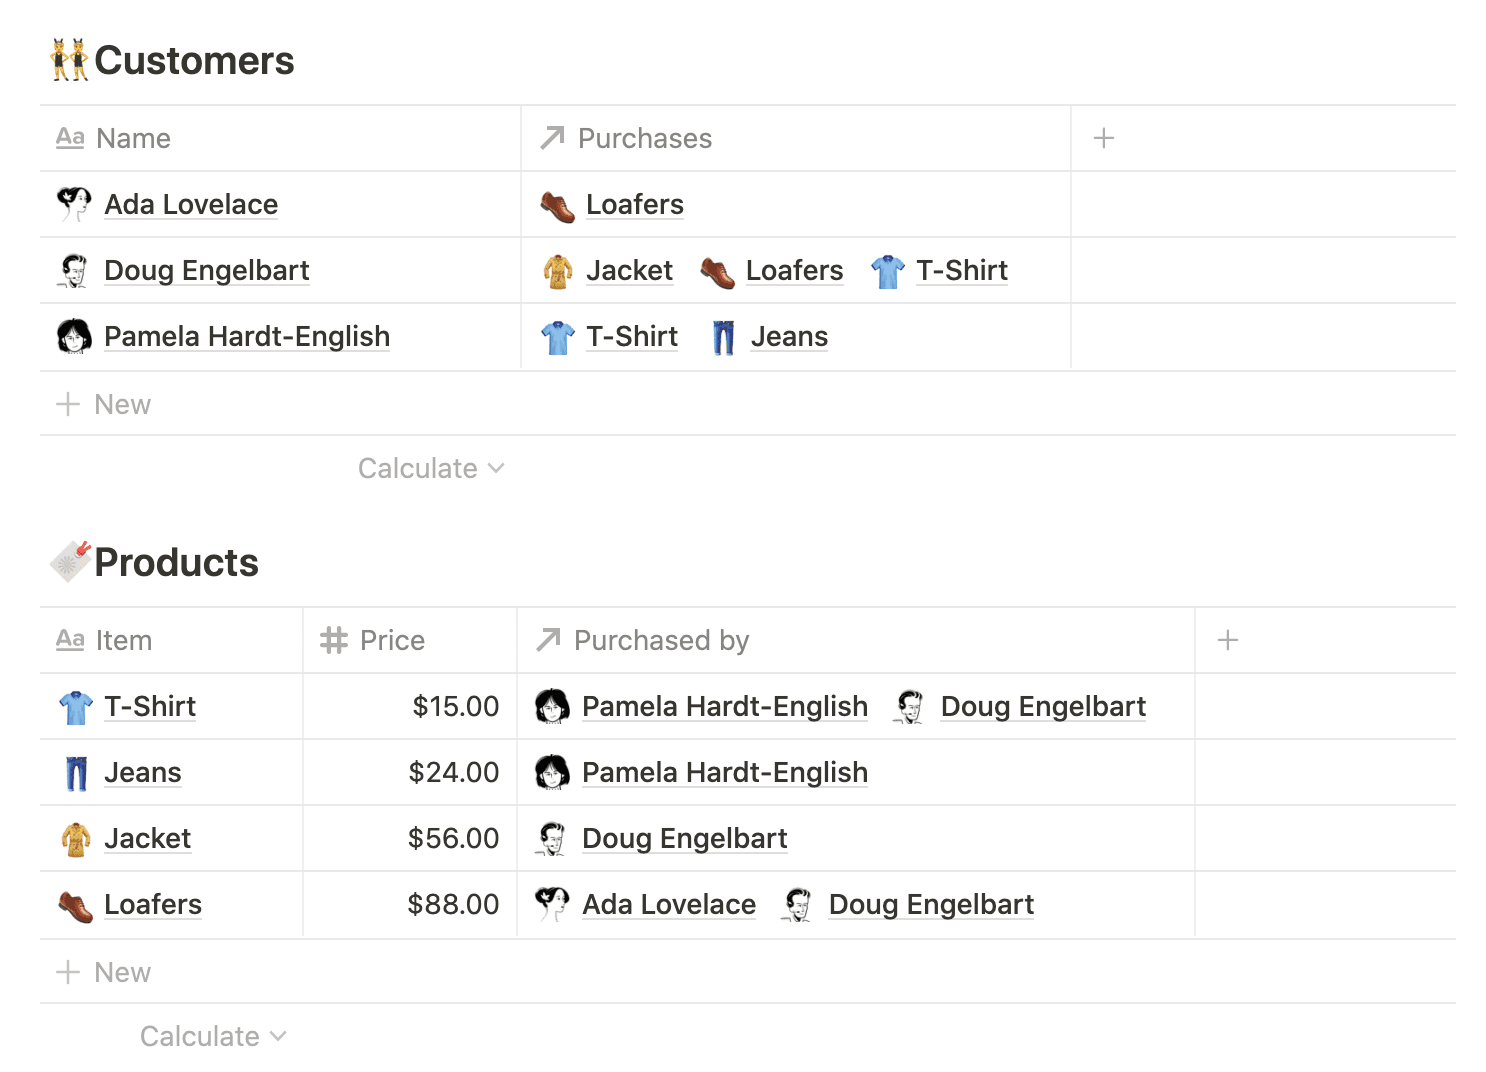Click New at the bottom of Customers table

coord(103,403)
